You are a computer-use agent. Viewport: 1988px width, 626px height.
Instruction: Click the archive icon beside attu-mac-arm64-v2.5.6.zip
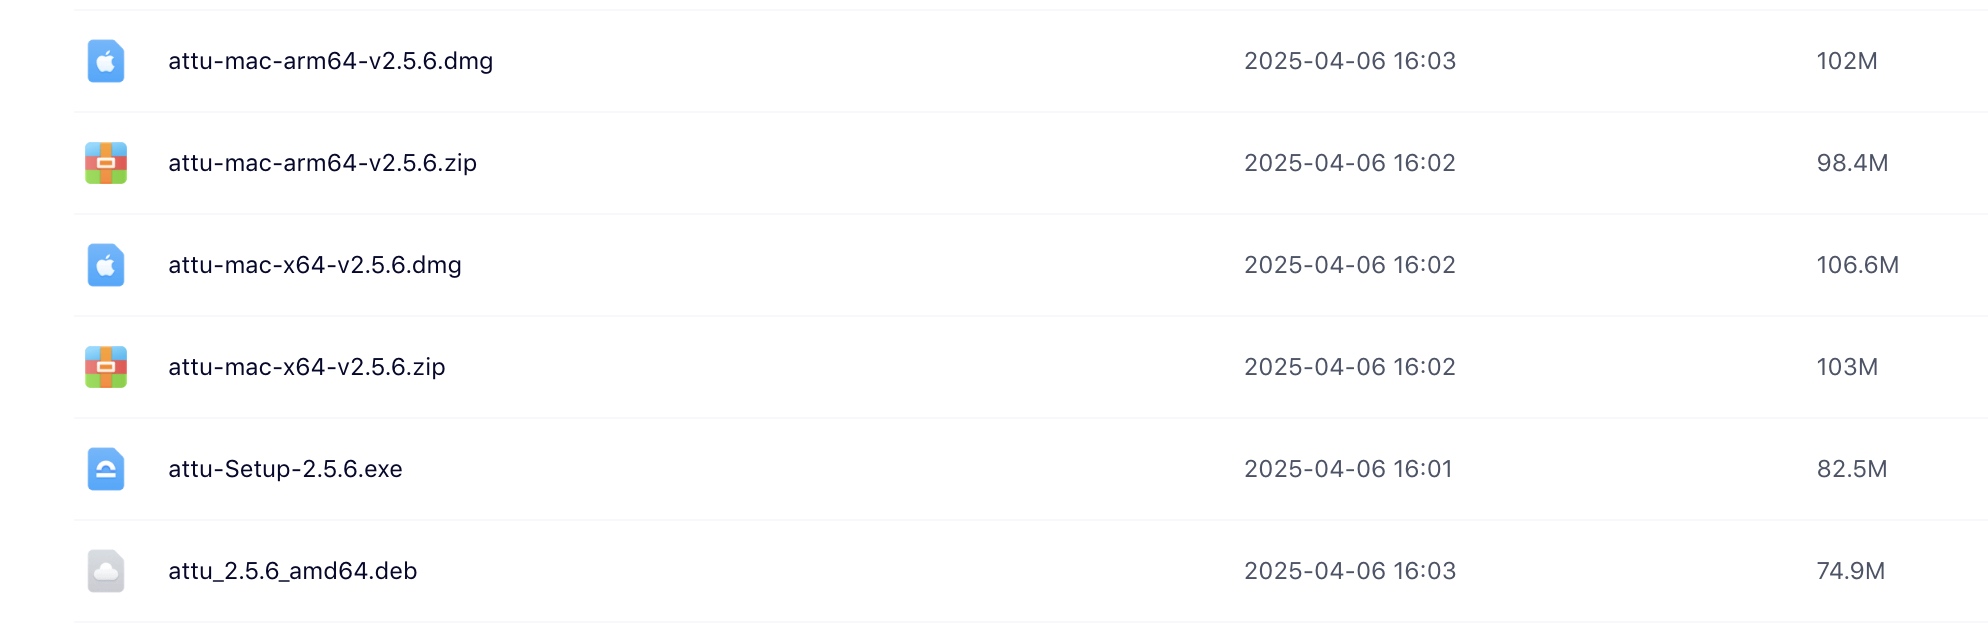coord(105,163)
